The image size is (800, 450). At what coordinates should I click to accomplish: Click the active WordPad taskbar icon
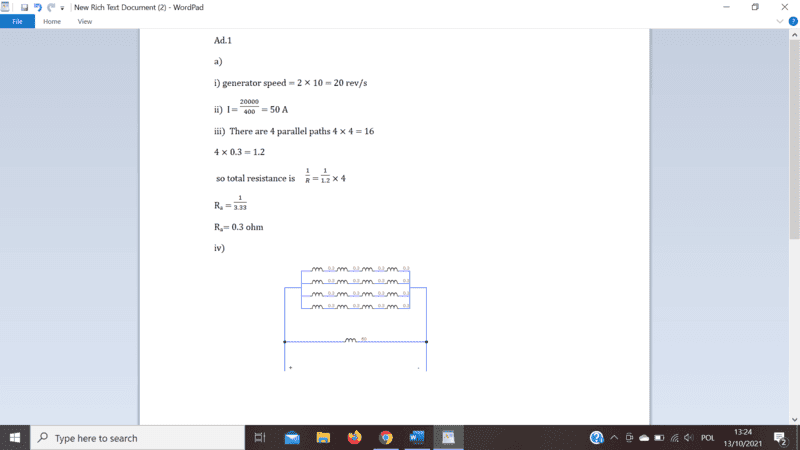pyautogui.click(x=448, y=438)
